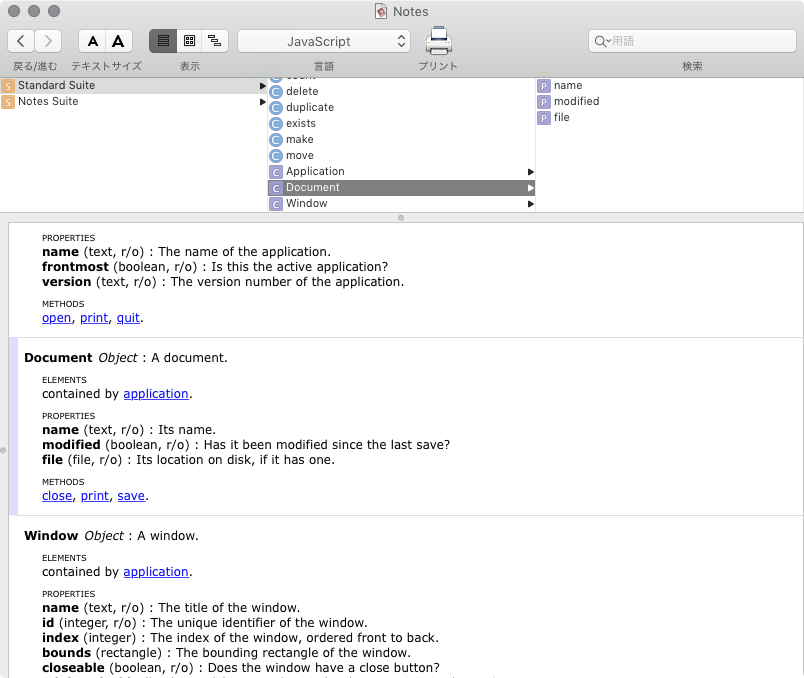The height and width of the screenshot is (678, 804).
Task: Click the back navigation arrow button
Action: [22, 41]
